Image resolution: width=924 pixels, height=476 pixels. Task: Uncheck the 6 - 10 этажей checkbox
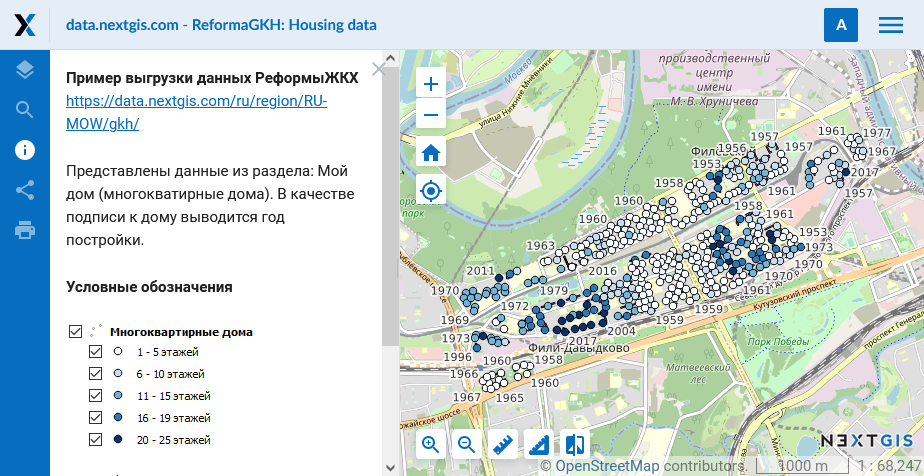(95, 374)
